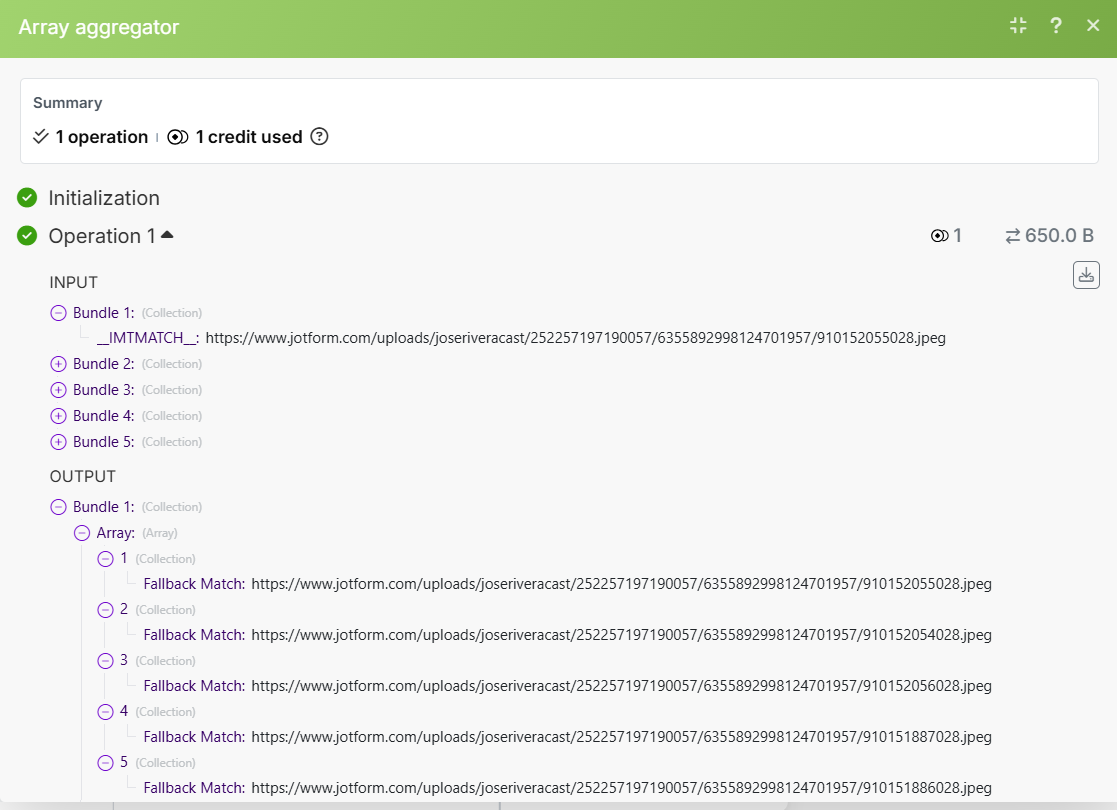1117x810 pixels.
Task: Close the Array aggregator panel
Action: click(x=1093, y=26)
